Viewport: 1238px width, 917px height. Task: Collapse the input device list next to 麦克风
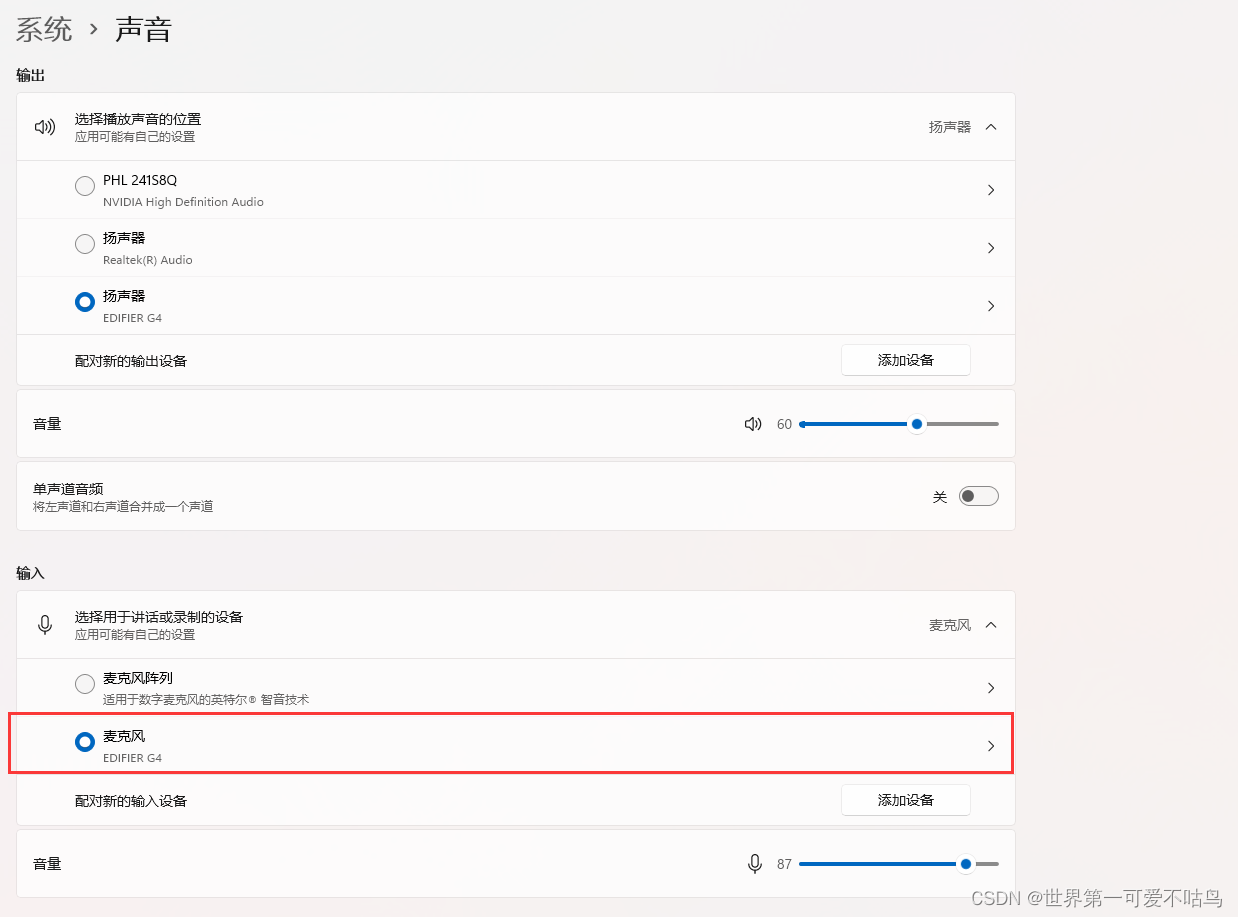tap(991, 625)
